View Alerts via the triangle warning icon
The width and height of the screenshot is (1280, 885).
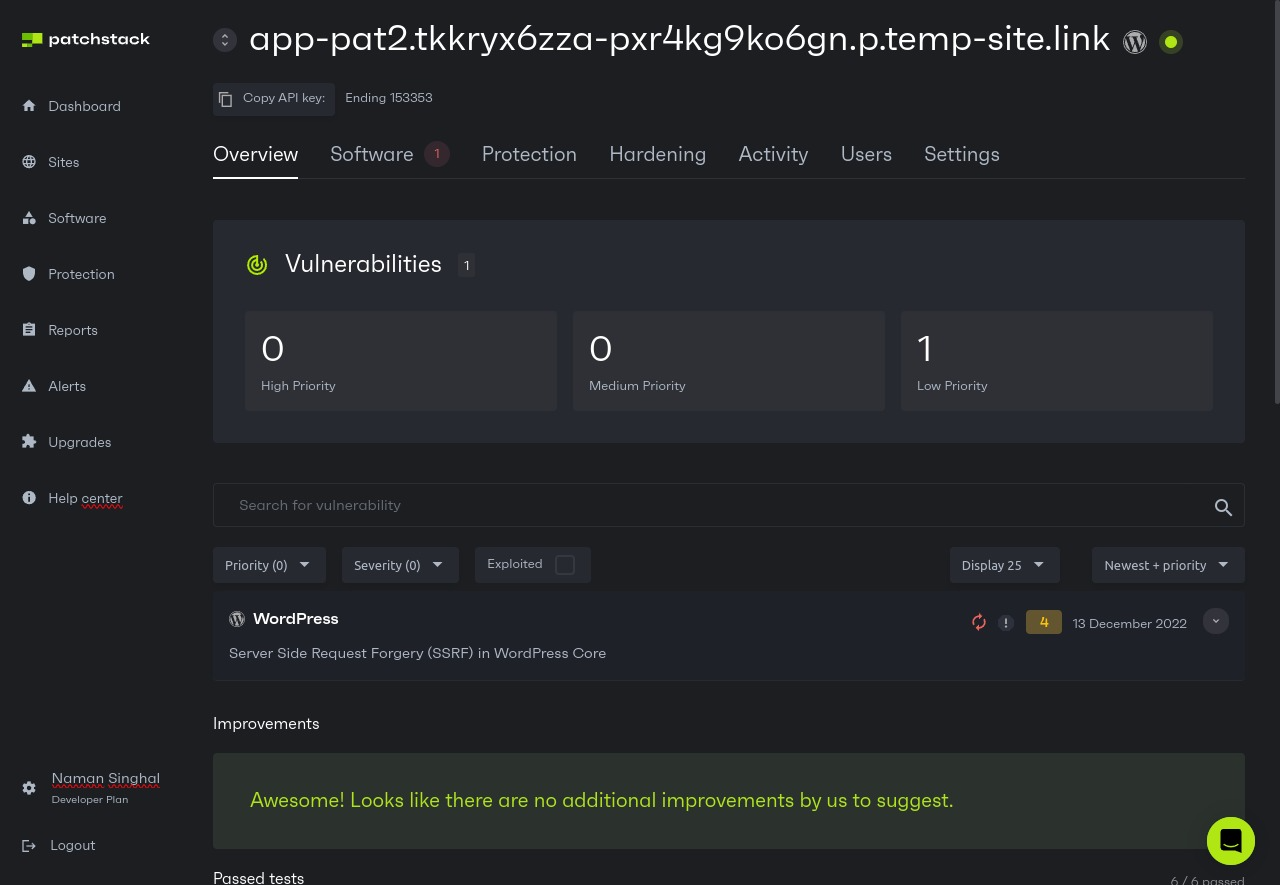(x=29, y=386)
